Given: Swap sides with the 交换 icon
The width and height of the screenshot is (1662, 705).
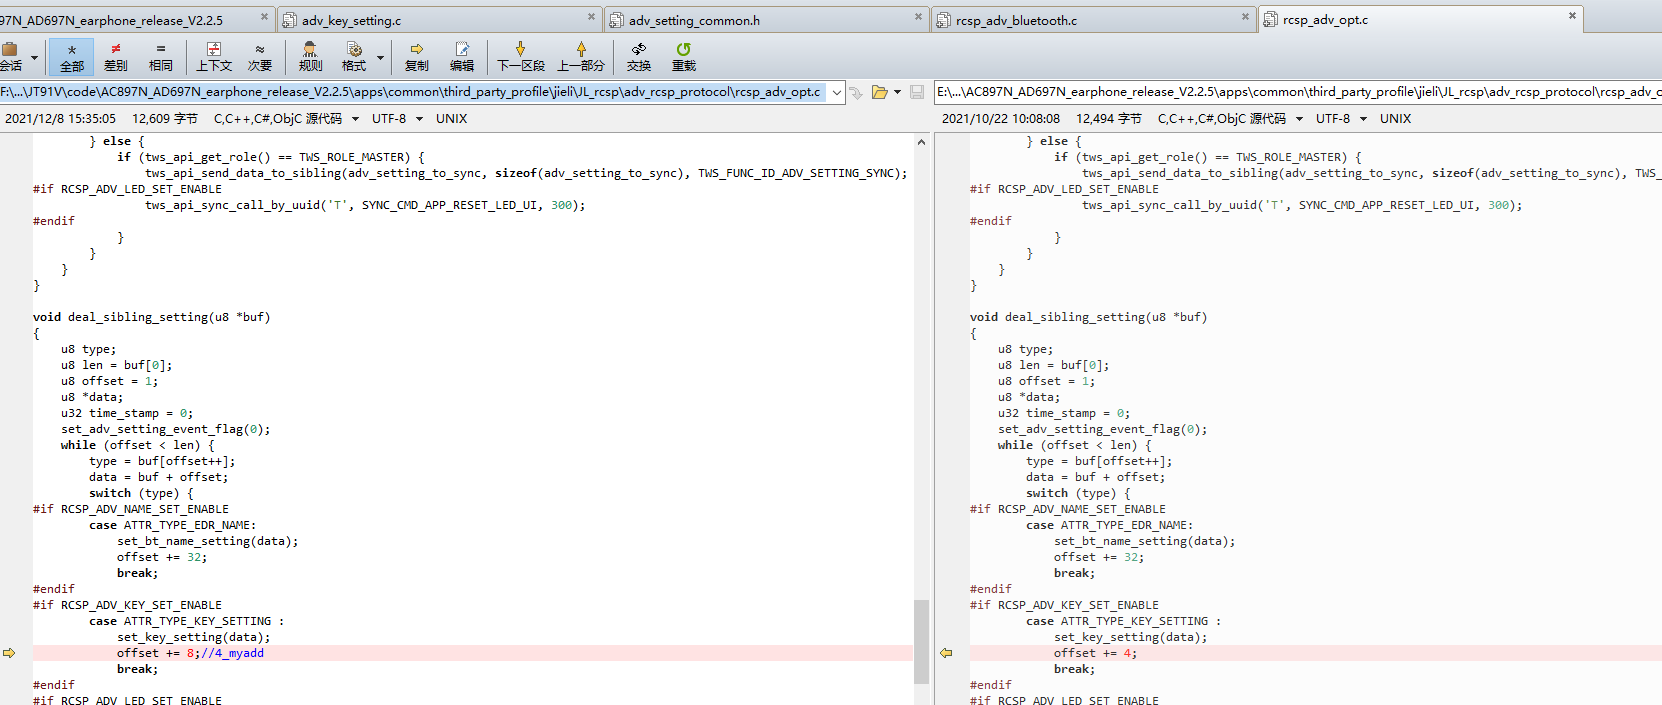Looking at the screenshot, I should 639,57.
